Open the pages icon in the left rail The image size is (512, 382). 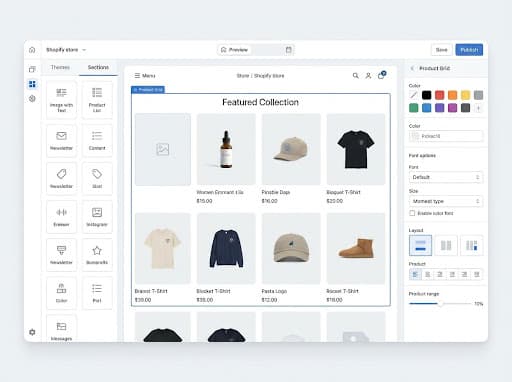tap(32, 69)
